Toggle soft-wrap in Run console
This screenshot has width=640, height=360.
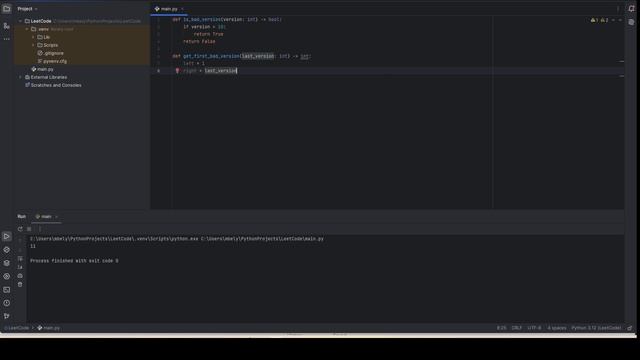click(x=20, y=259)
